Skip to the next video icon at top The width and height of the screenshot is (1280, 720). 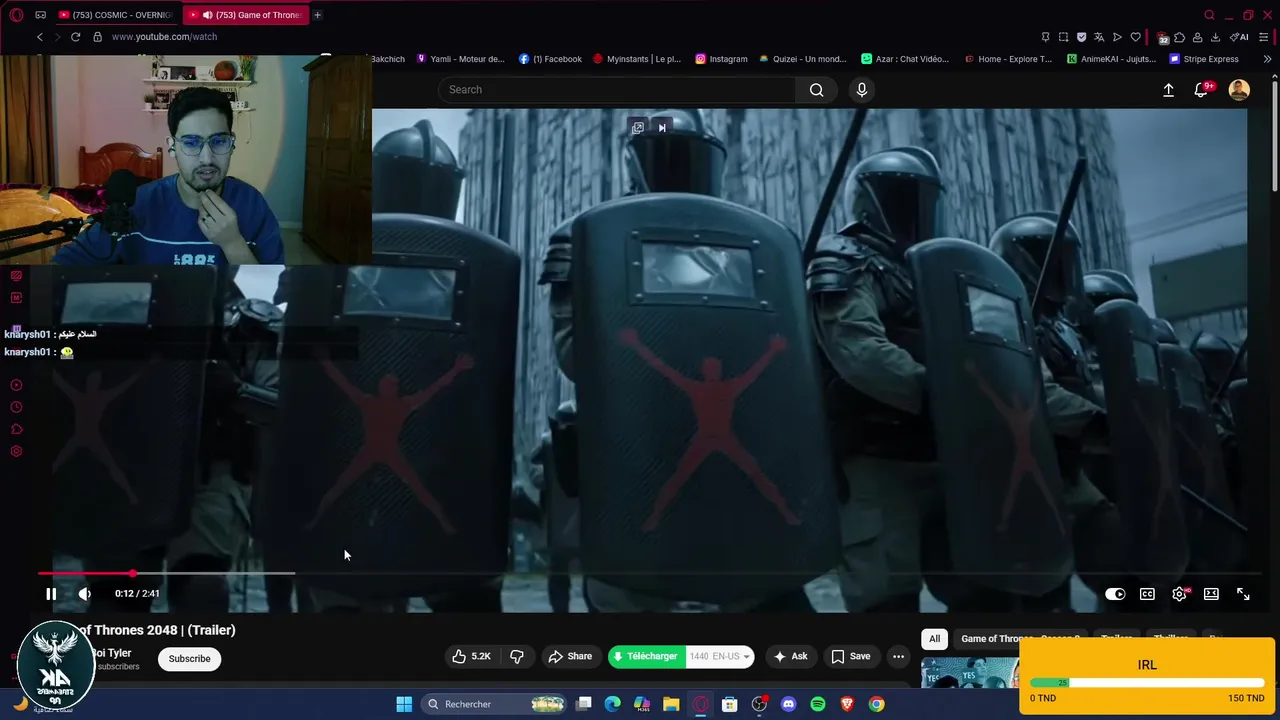[x=662, y=128]
